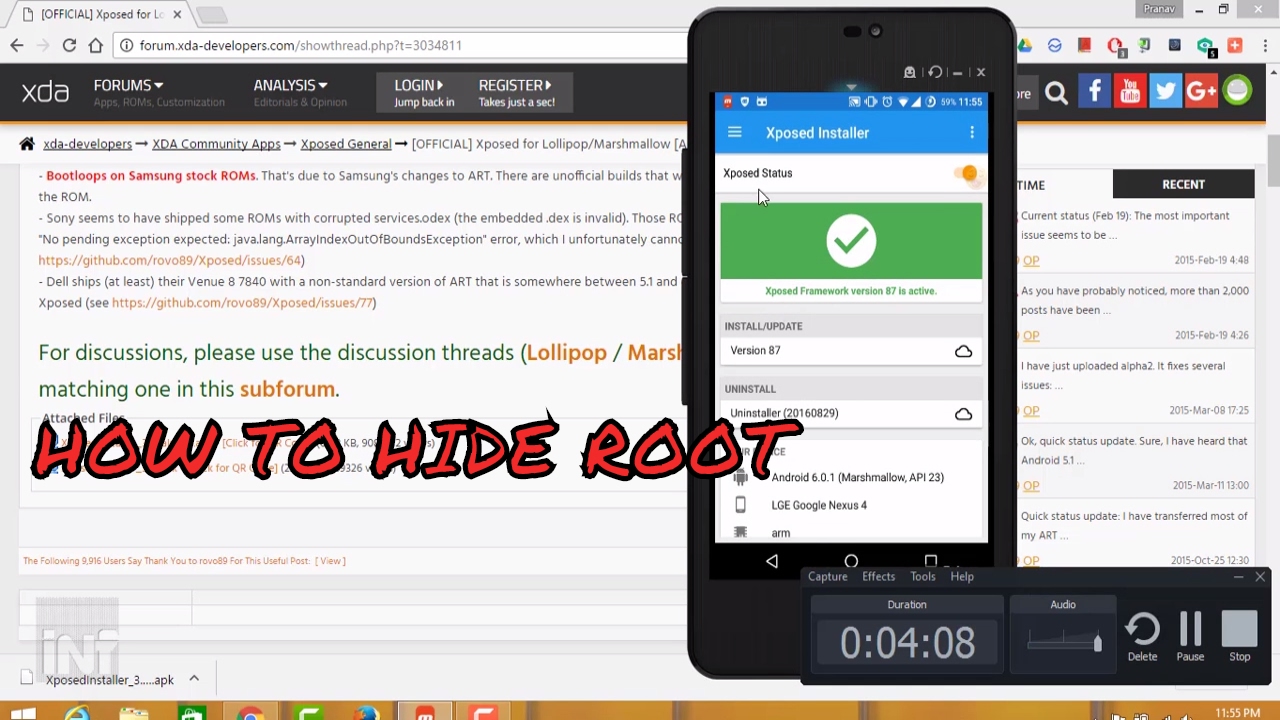Click LOGIN Jump back in
Screen dimensions: 1280x720
click(x=423, y=93)
